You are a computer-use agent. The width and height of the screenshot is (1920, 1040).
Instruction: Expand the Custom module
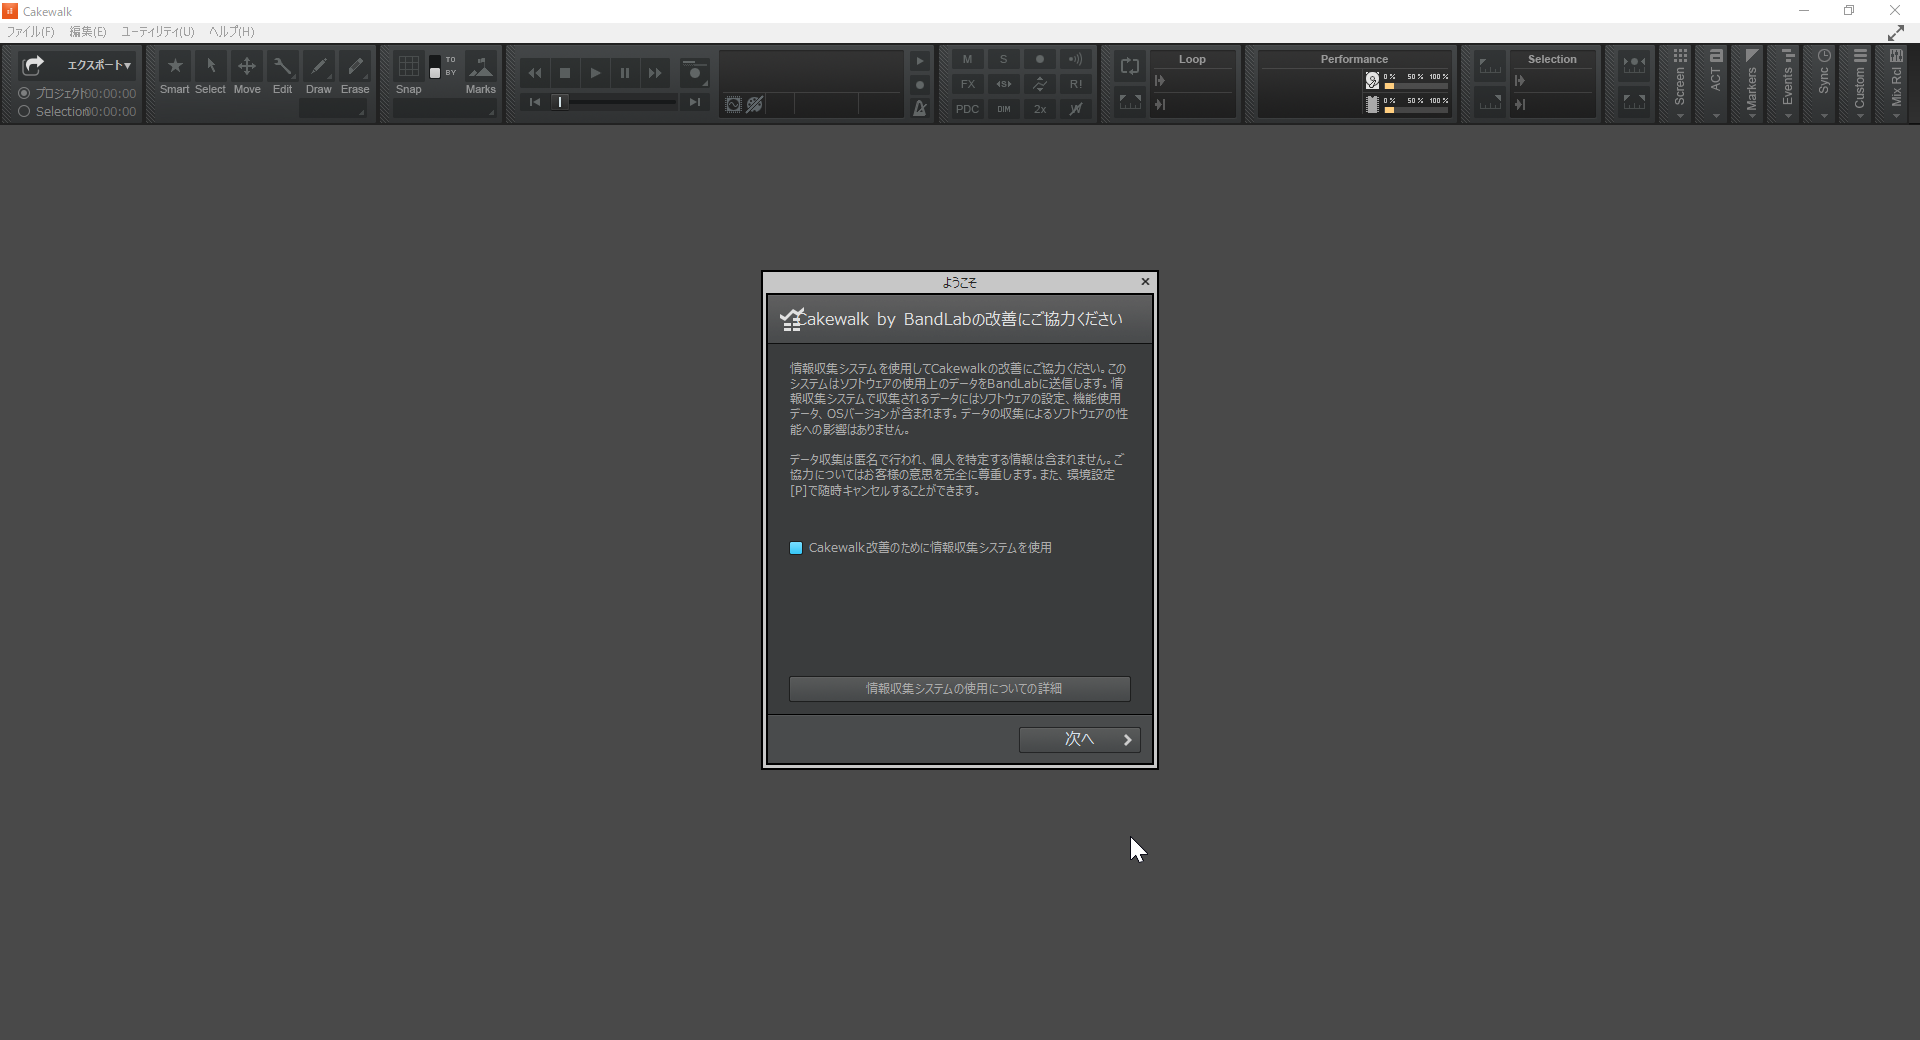[1860, 84]
